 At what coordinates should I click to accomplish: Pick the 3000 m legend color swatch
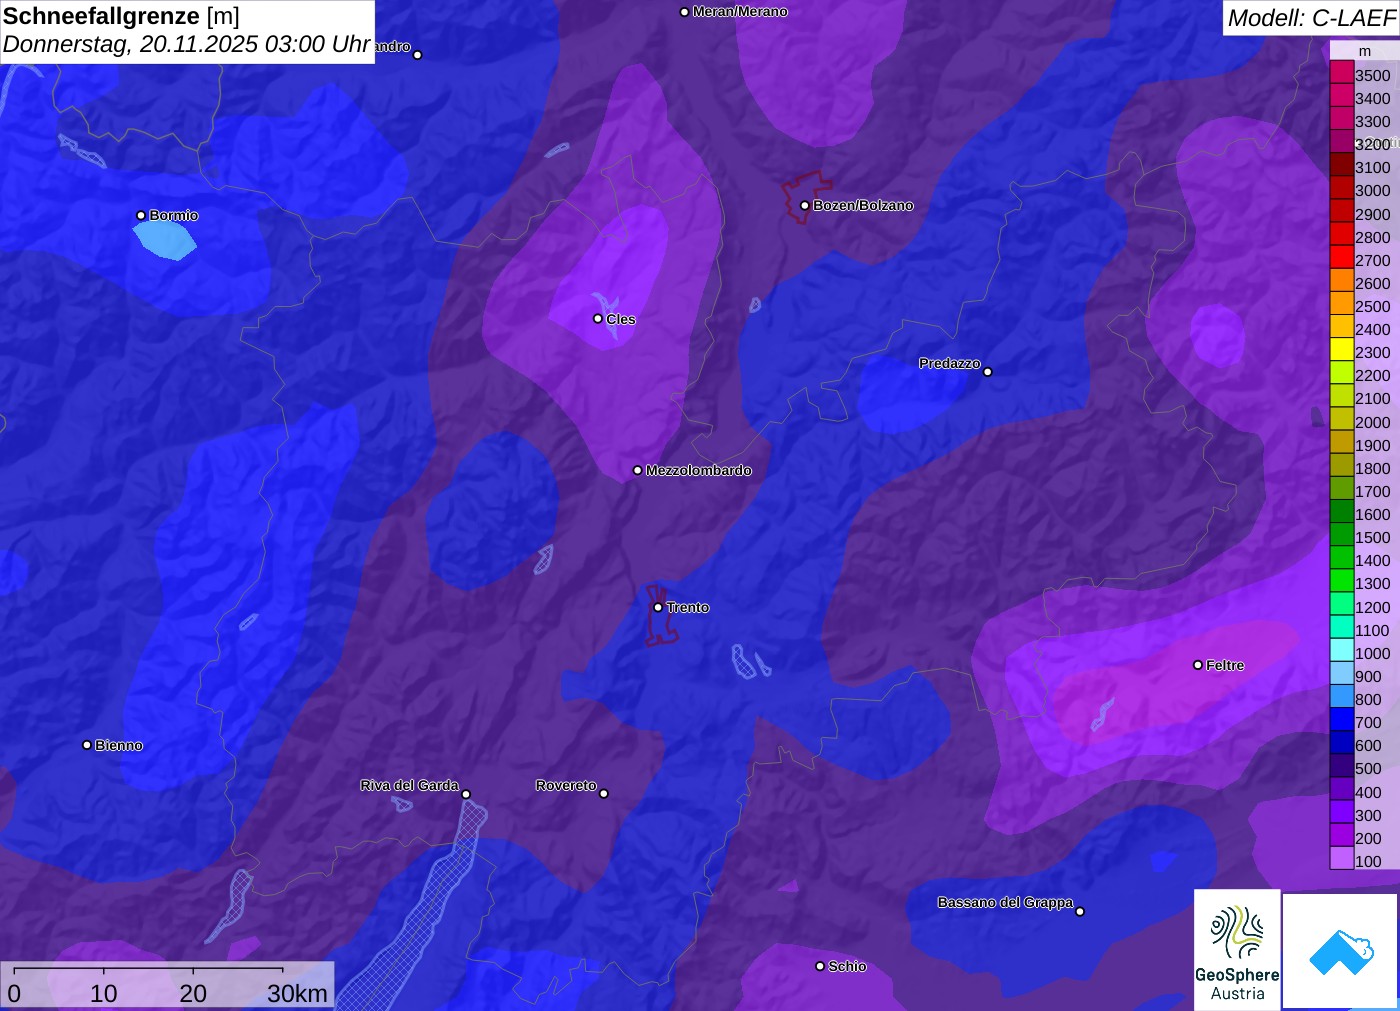1342,188
